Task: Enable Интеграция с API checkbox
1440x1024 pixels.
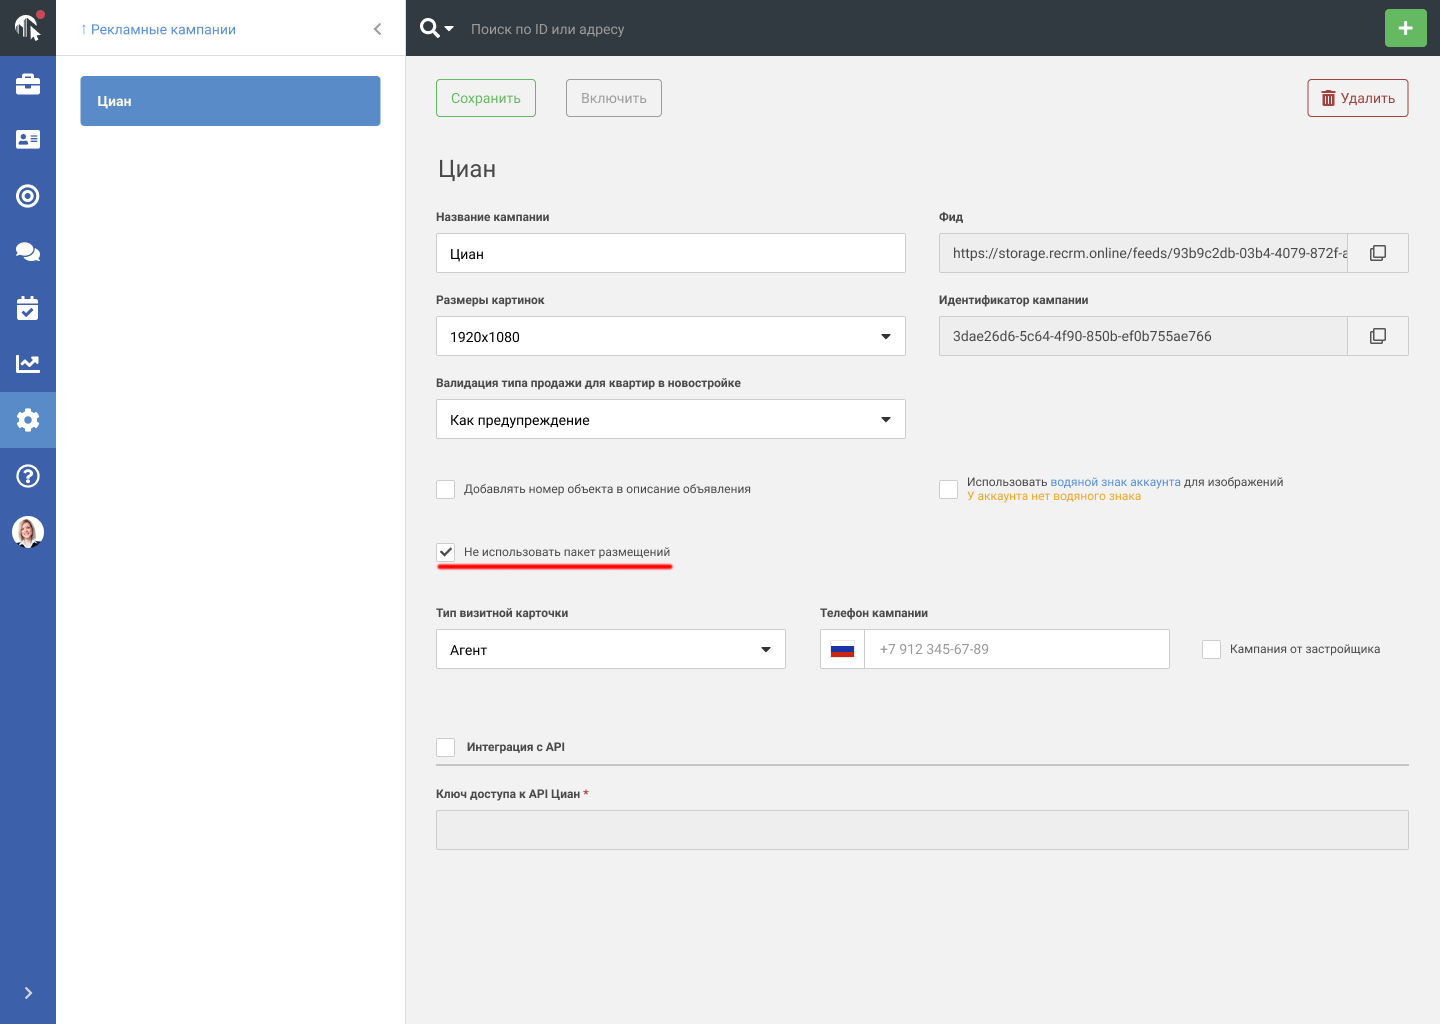Action: [446, 747]
